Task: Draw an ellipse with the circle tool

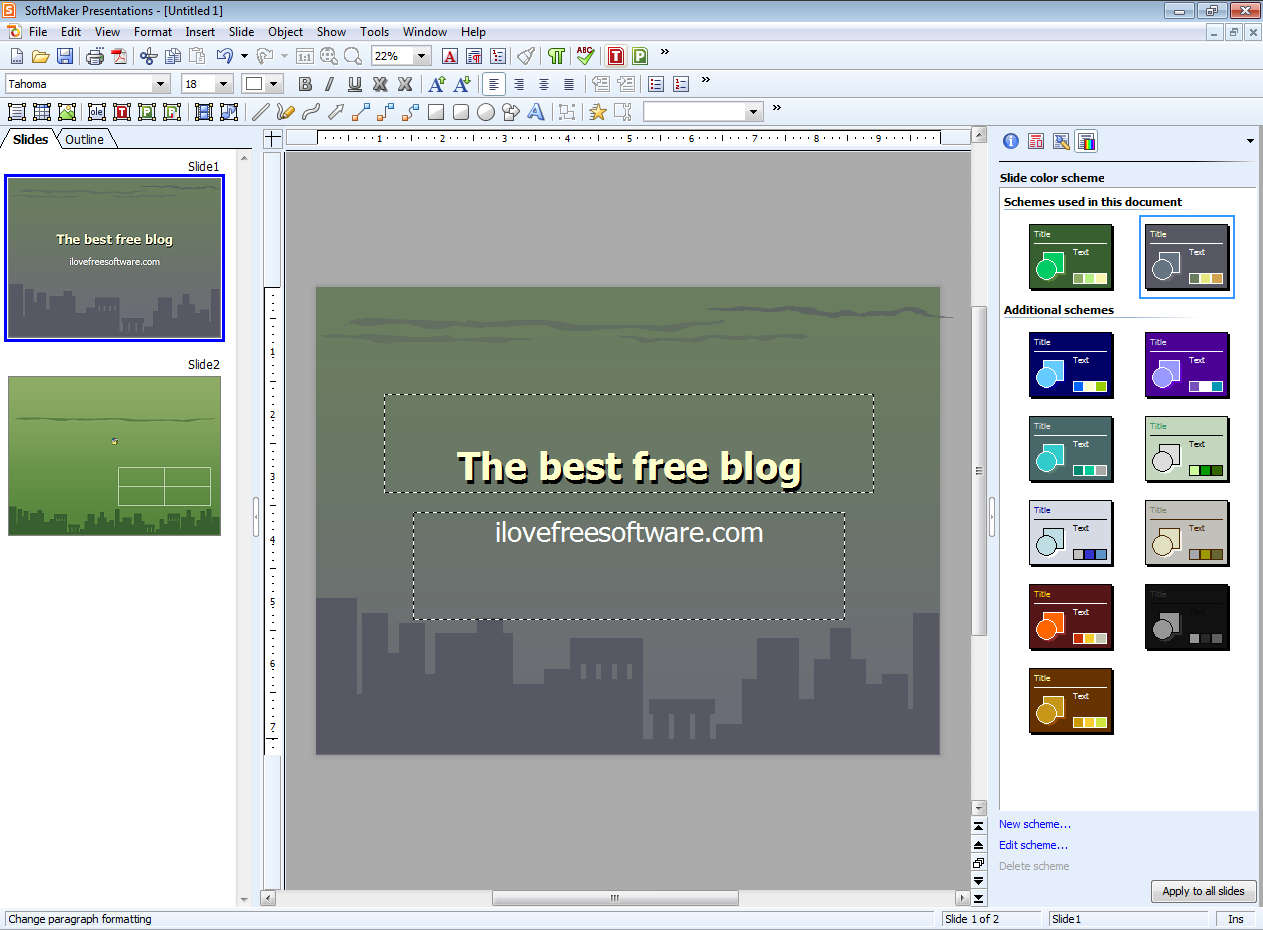Action: click(x=486, y=112)
